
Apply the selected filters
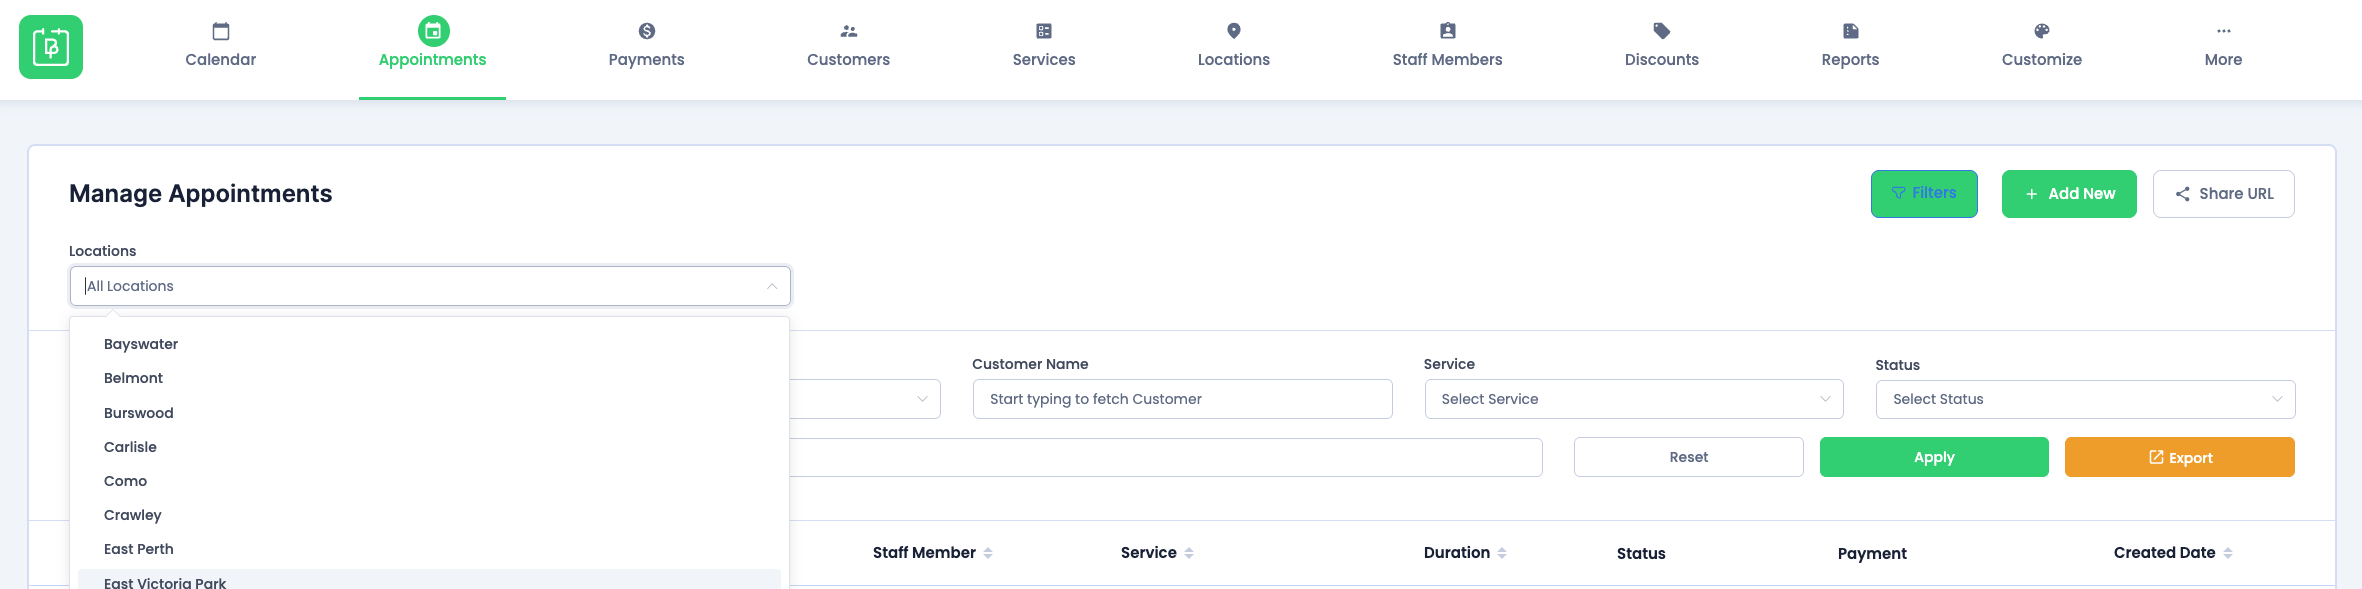1934,457
